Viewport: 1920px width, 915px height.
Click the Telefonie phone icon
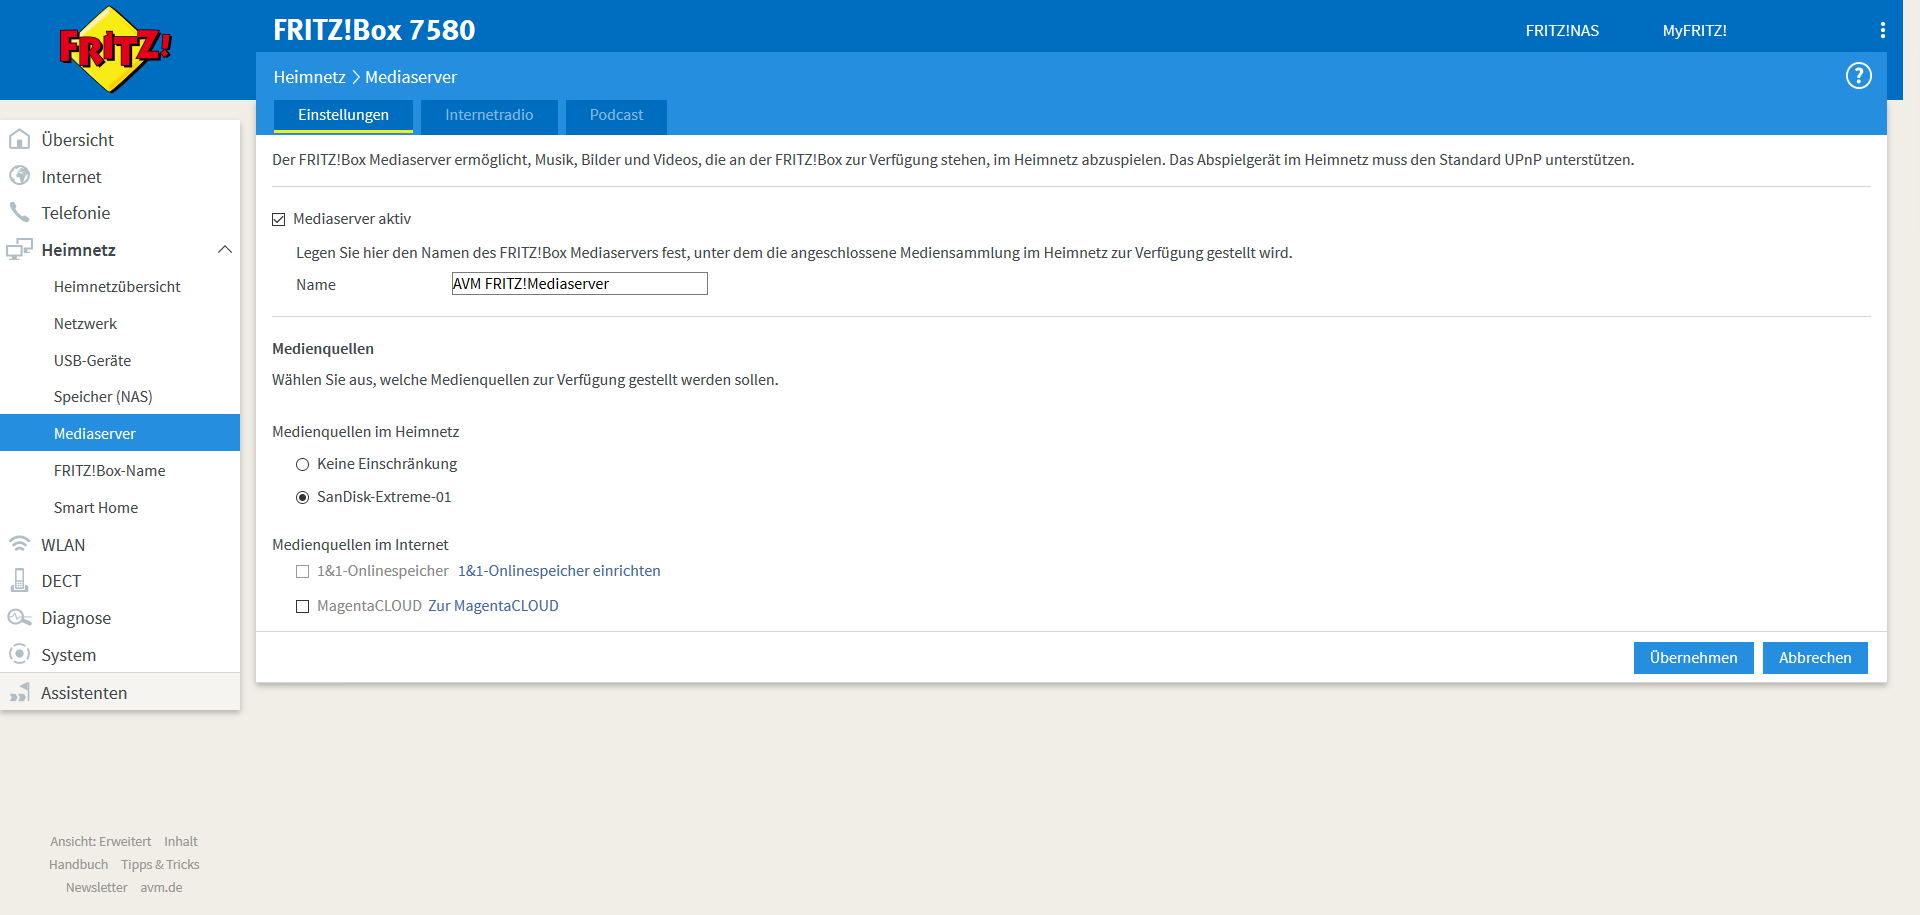[19, 212]
